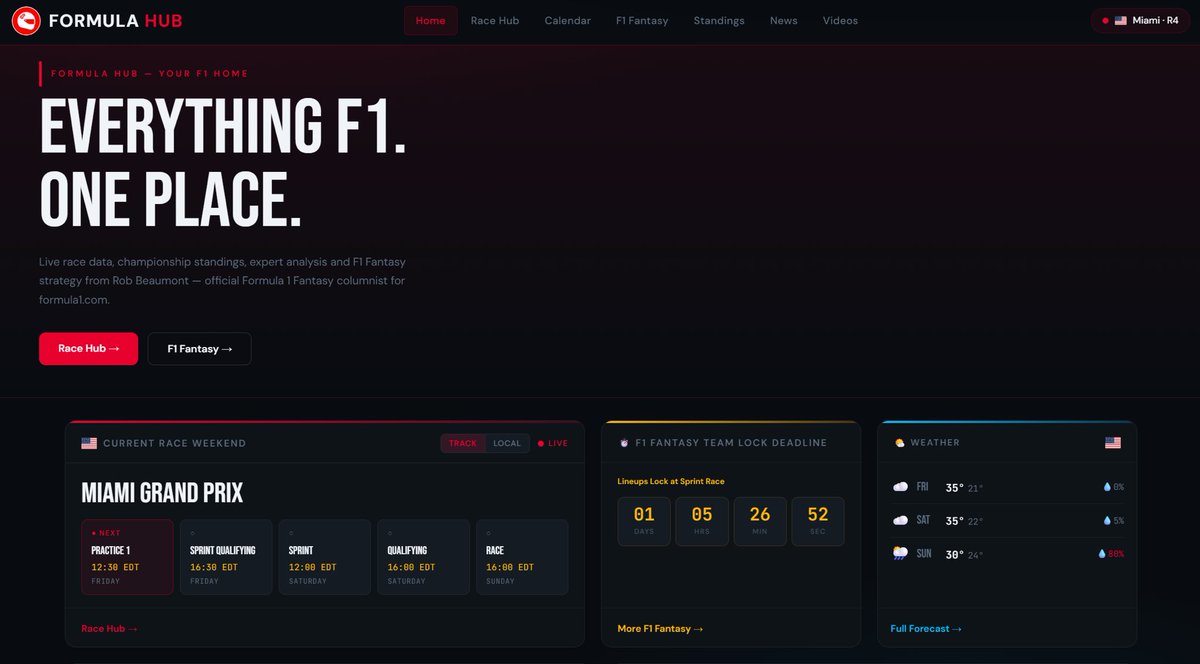Select the Race session card
The image size is (1200, 664).
(522, 557)
